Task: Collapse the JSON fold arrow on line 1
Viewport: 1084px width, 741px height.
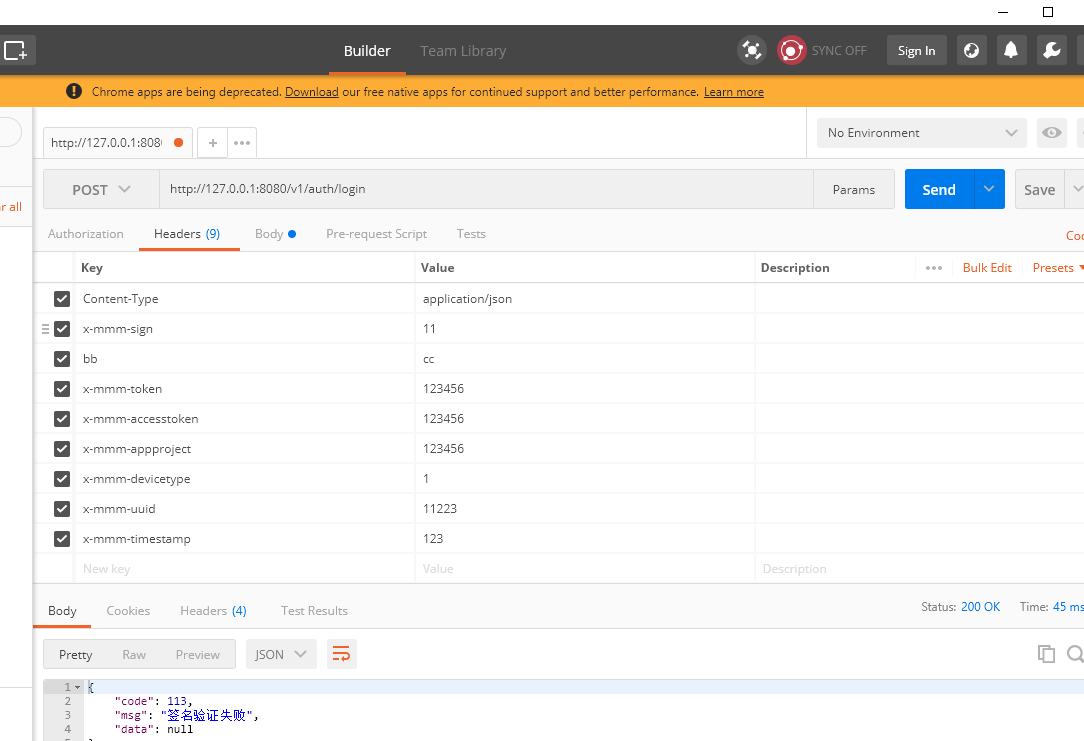Action: point(77,687)
